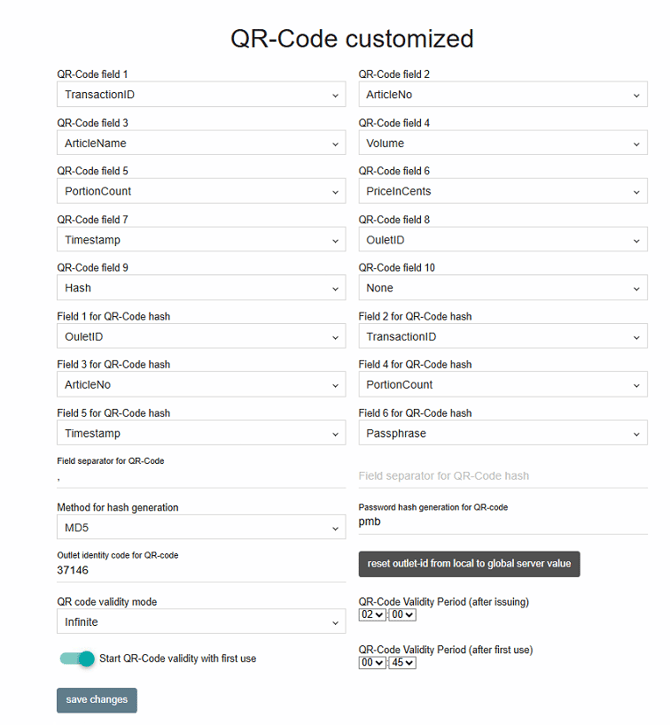Toggle Start QR-Code validity with first use
Screen dimensions: 670x725
pyautogui.click(x=78, y=658)
